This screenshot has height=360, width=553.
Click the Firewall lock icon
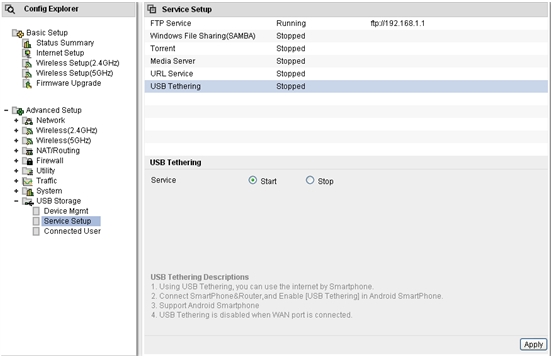[x=28, y=161]
